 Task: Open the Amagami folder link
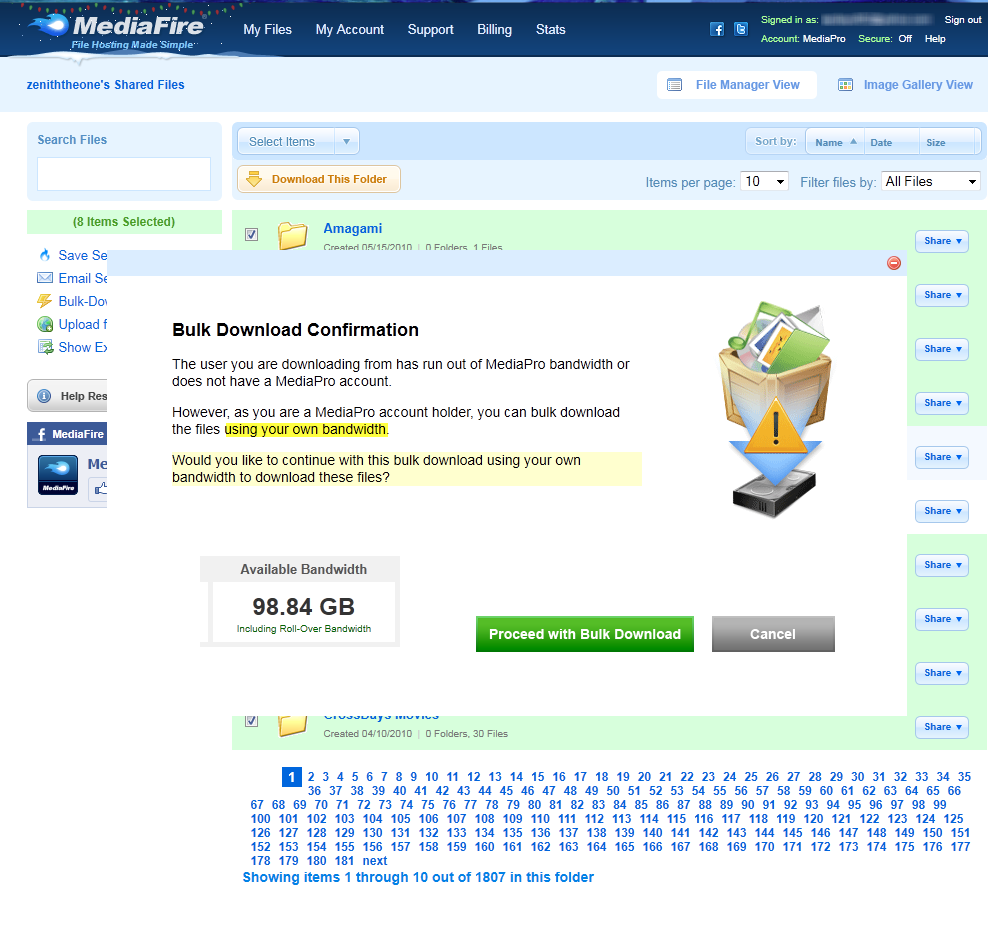tap(353, 229)
